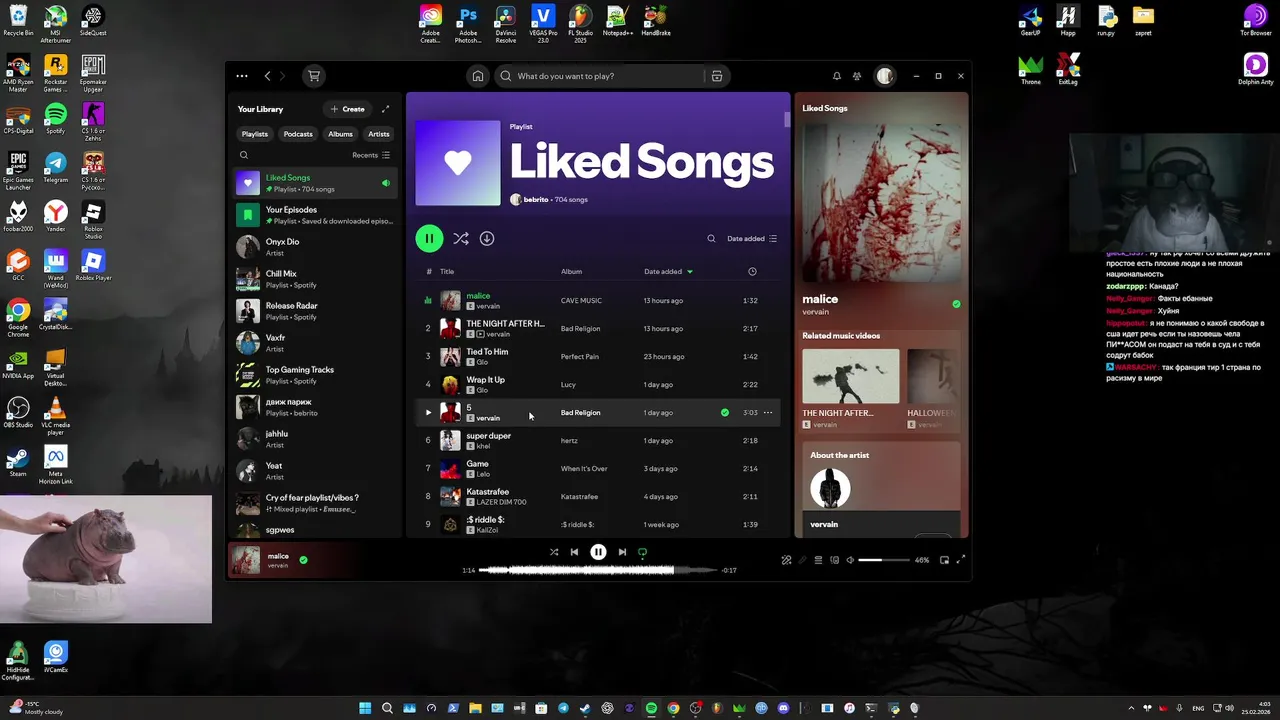Select the Tied To Him track row
Image resolution: width=1280 pixels, height=720 pixels.
point(598,356)
